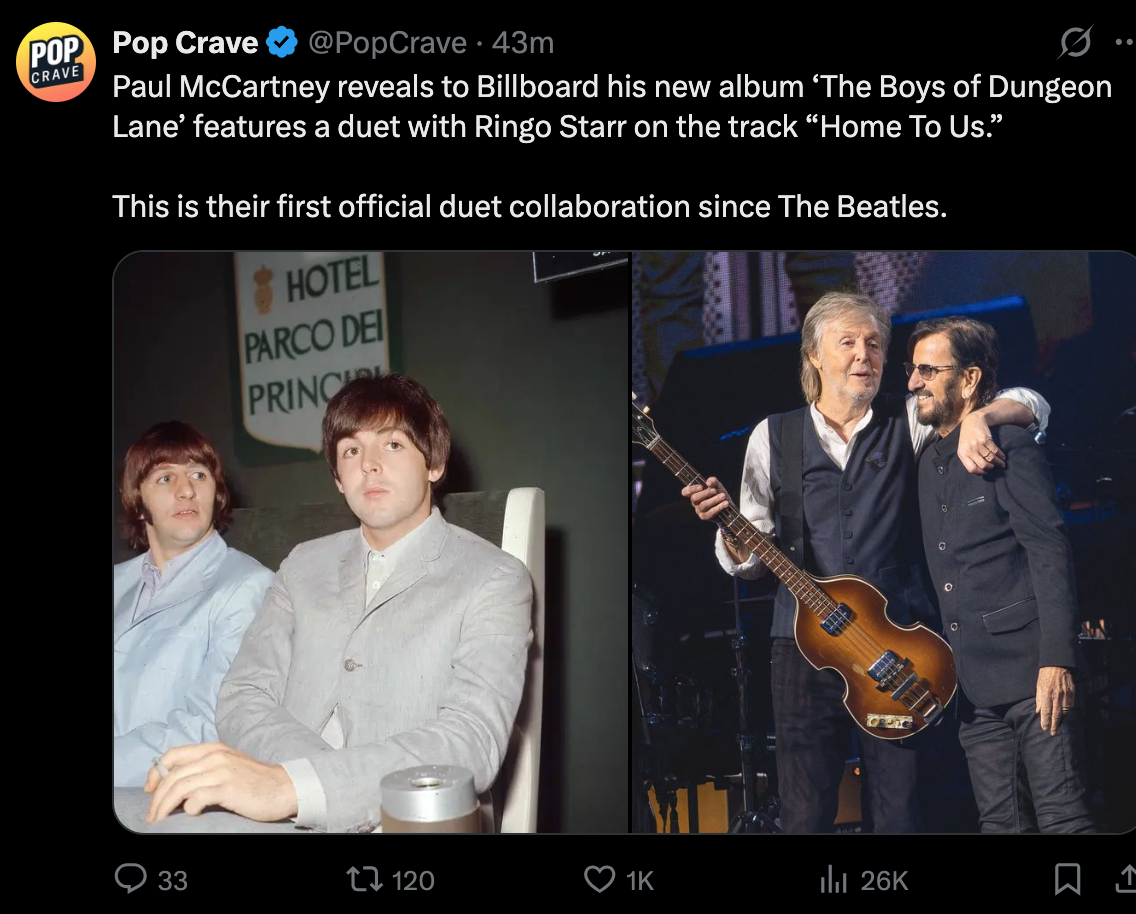Open the three-dot more options menu
The width and height of the screenshot is (1136, 914).
point(1125,43)
